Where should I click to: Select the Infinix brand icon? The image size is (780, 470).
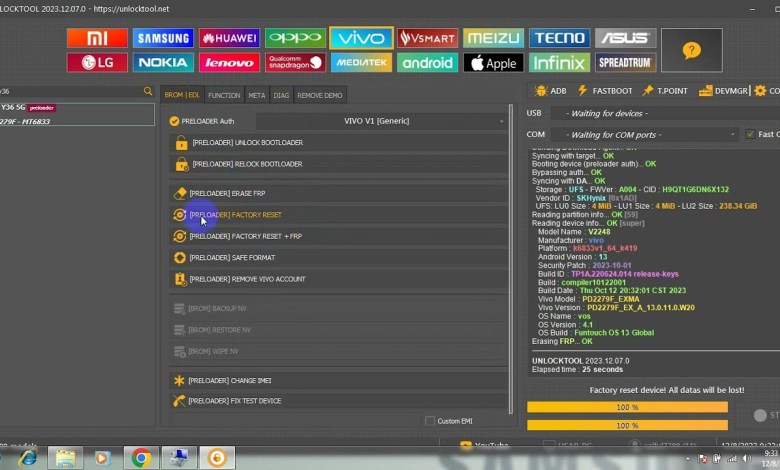559,63
